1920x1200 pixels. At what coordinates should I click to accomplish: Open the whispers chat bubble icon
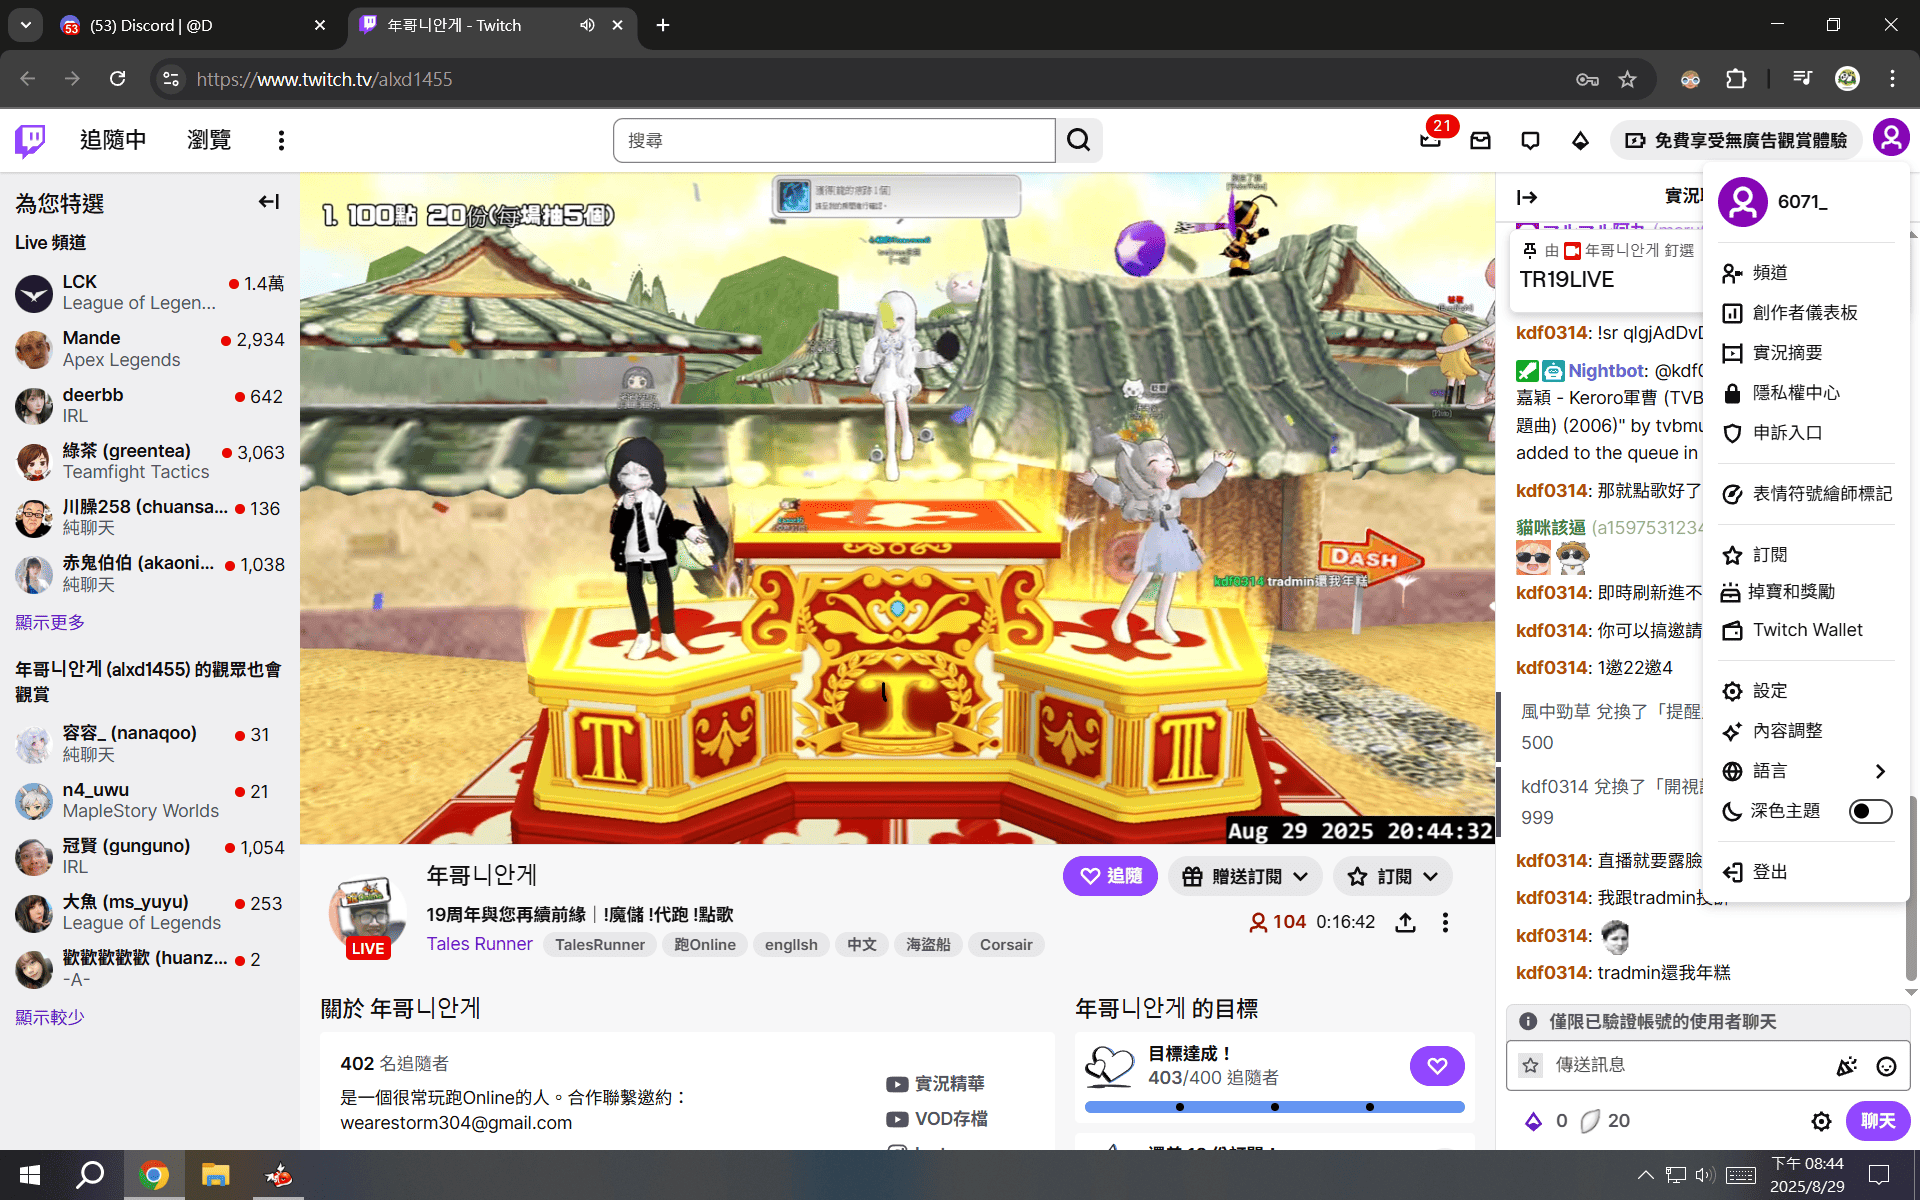tap(1530, 141)
